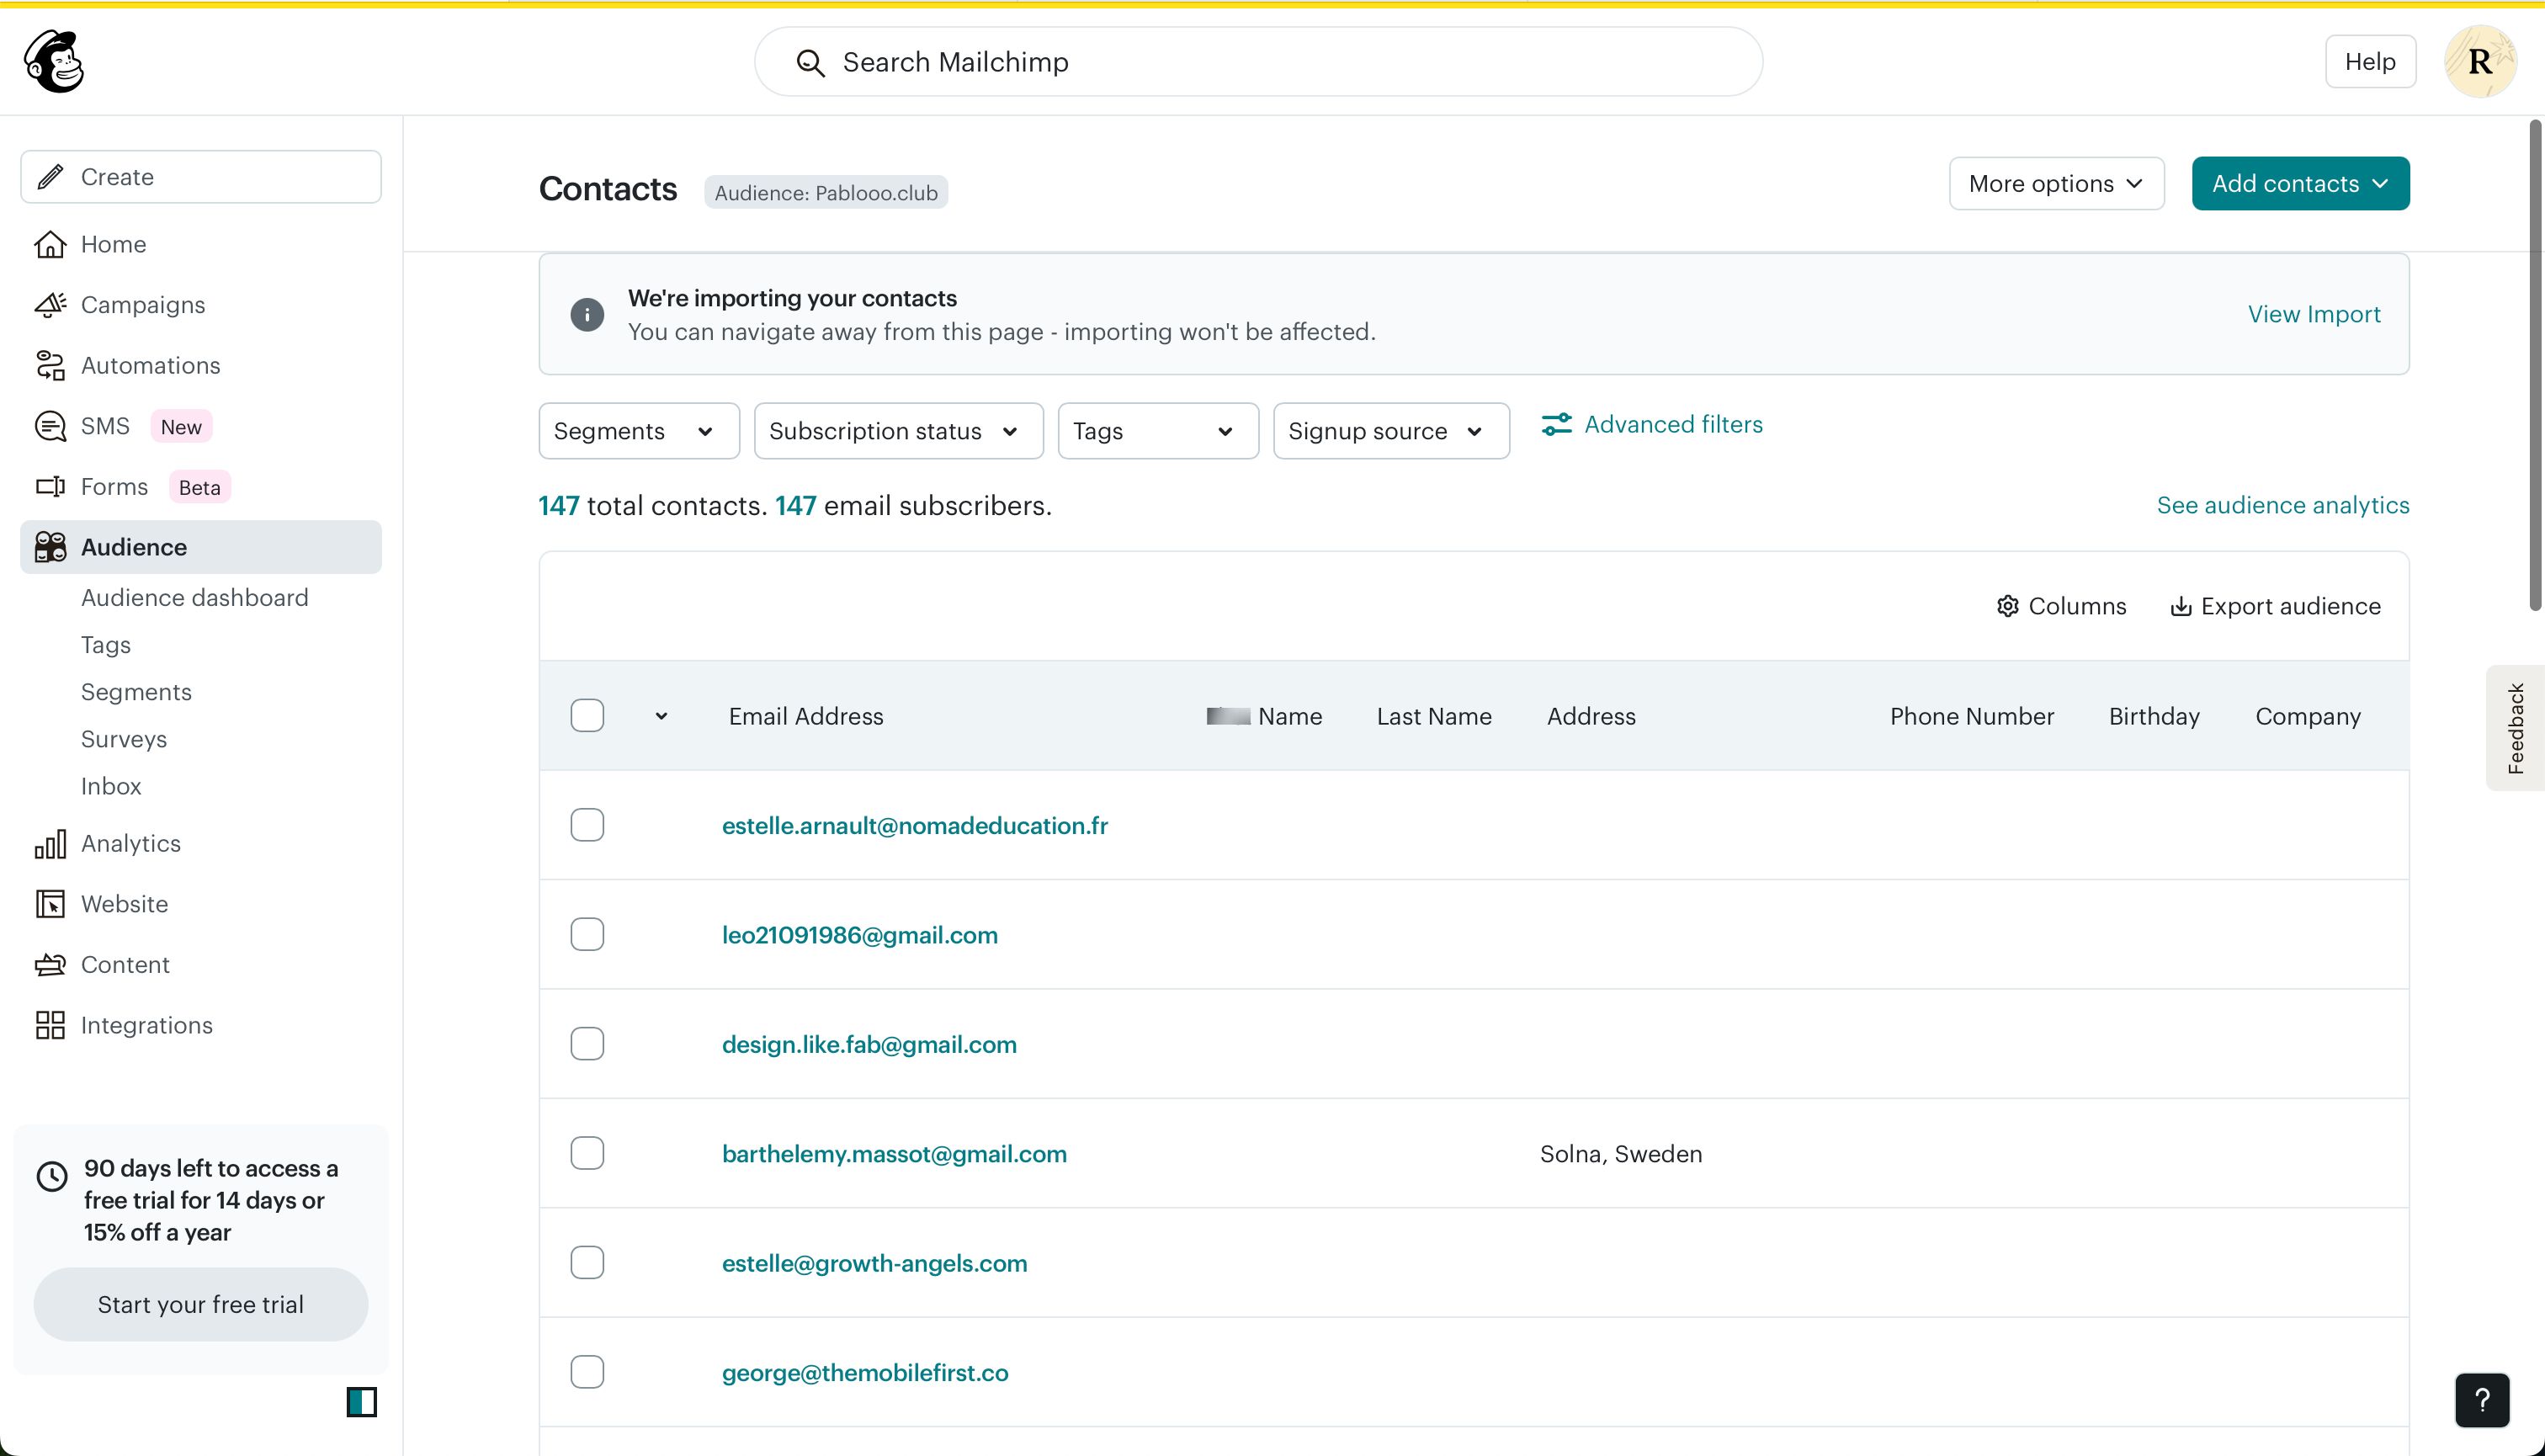Check the box for estelle@growth-angels.com
Viewport: 2545px width, 1456px height.
[x=587, y=1263]
